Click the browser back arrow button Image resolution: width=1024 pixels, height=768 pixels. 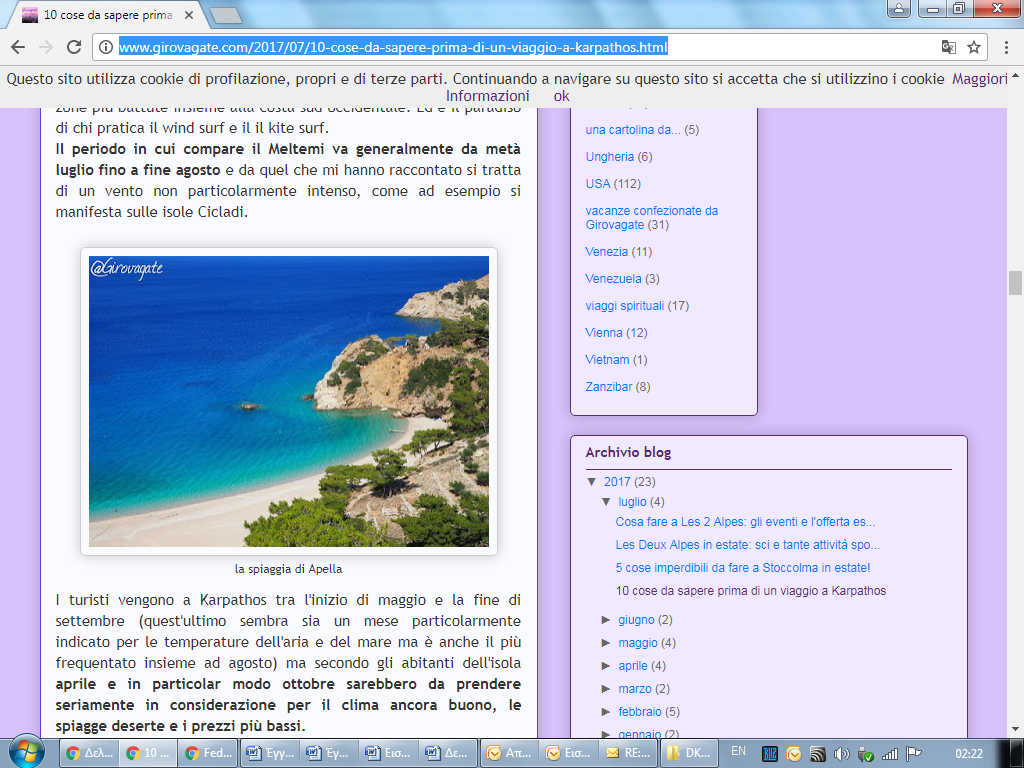[x=18, y=47]
